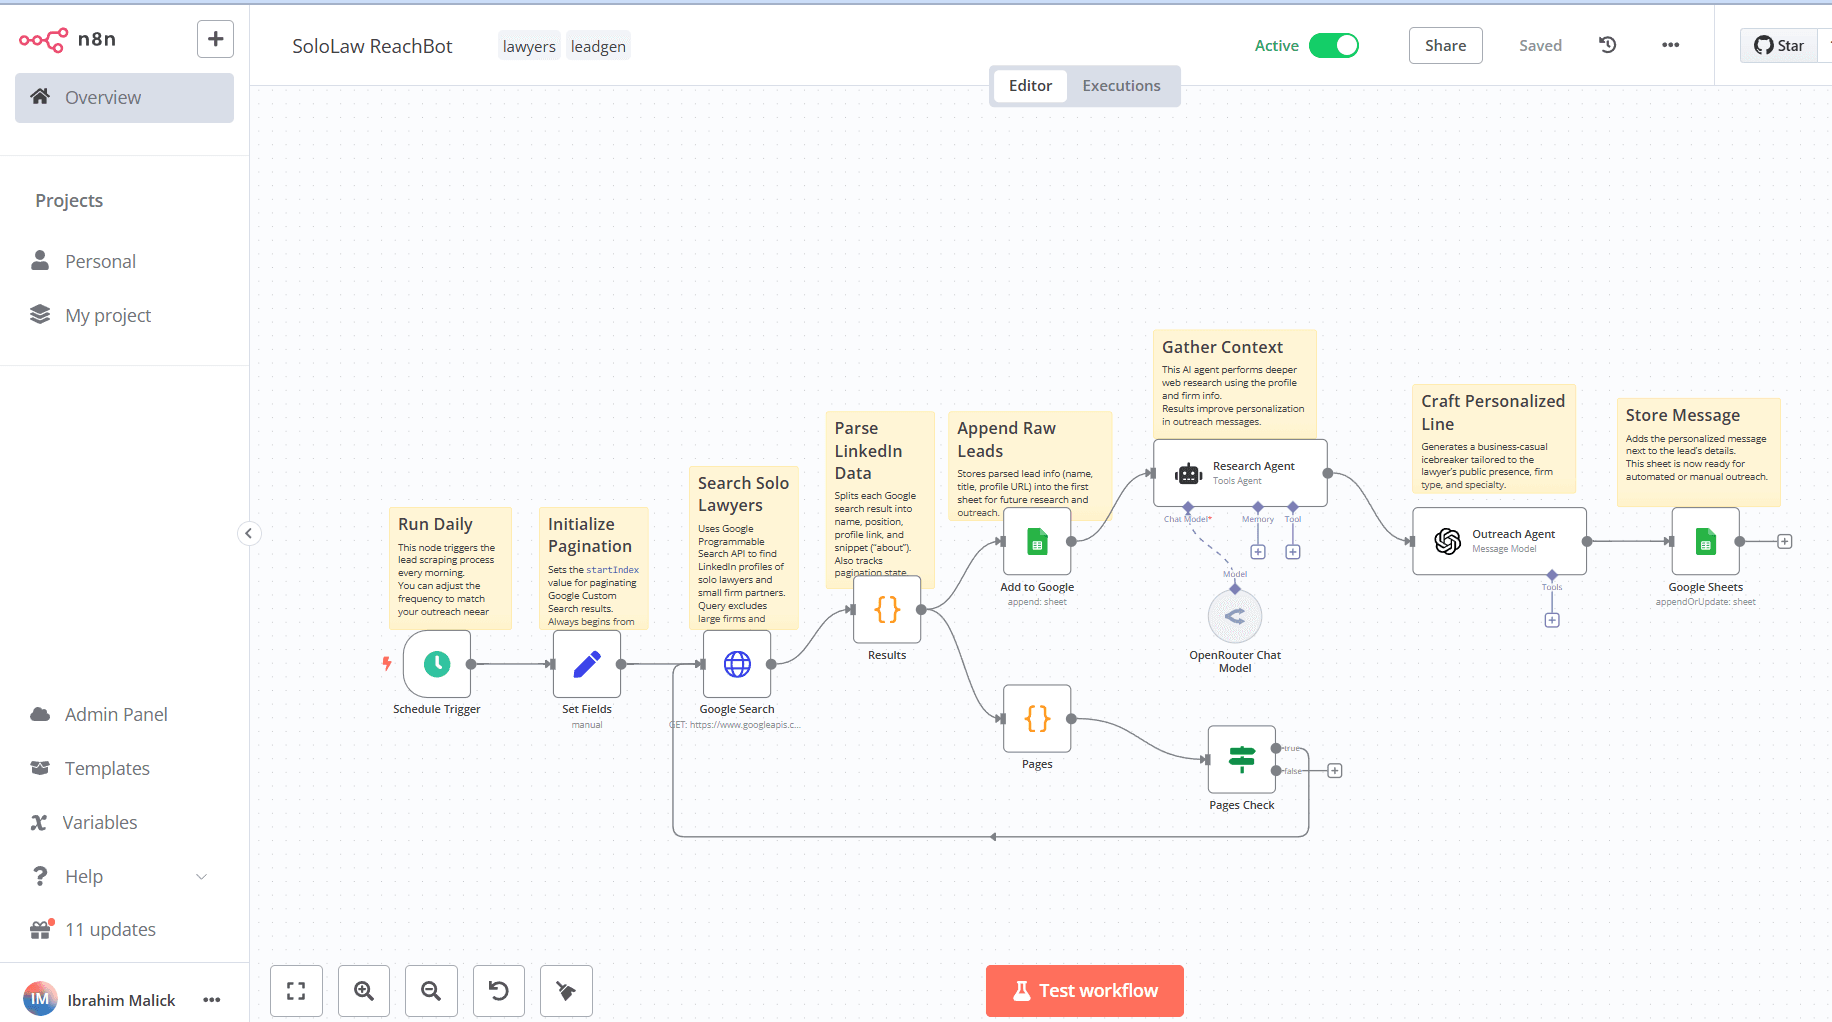Open the workflow options ellipsis menu
The height and width of the screenshot is (1022, 1832).
coord(1671,45)
